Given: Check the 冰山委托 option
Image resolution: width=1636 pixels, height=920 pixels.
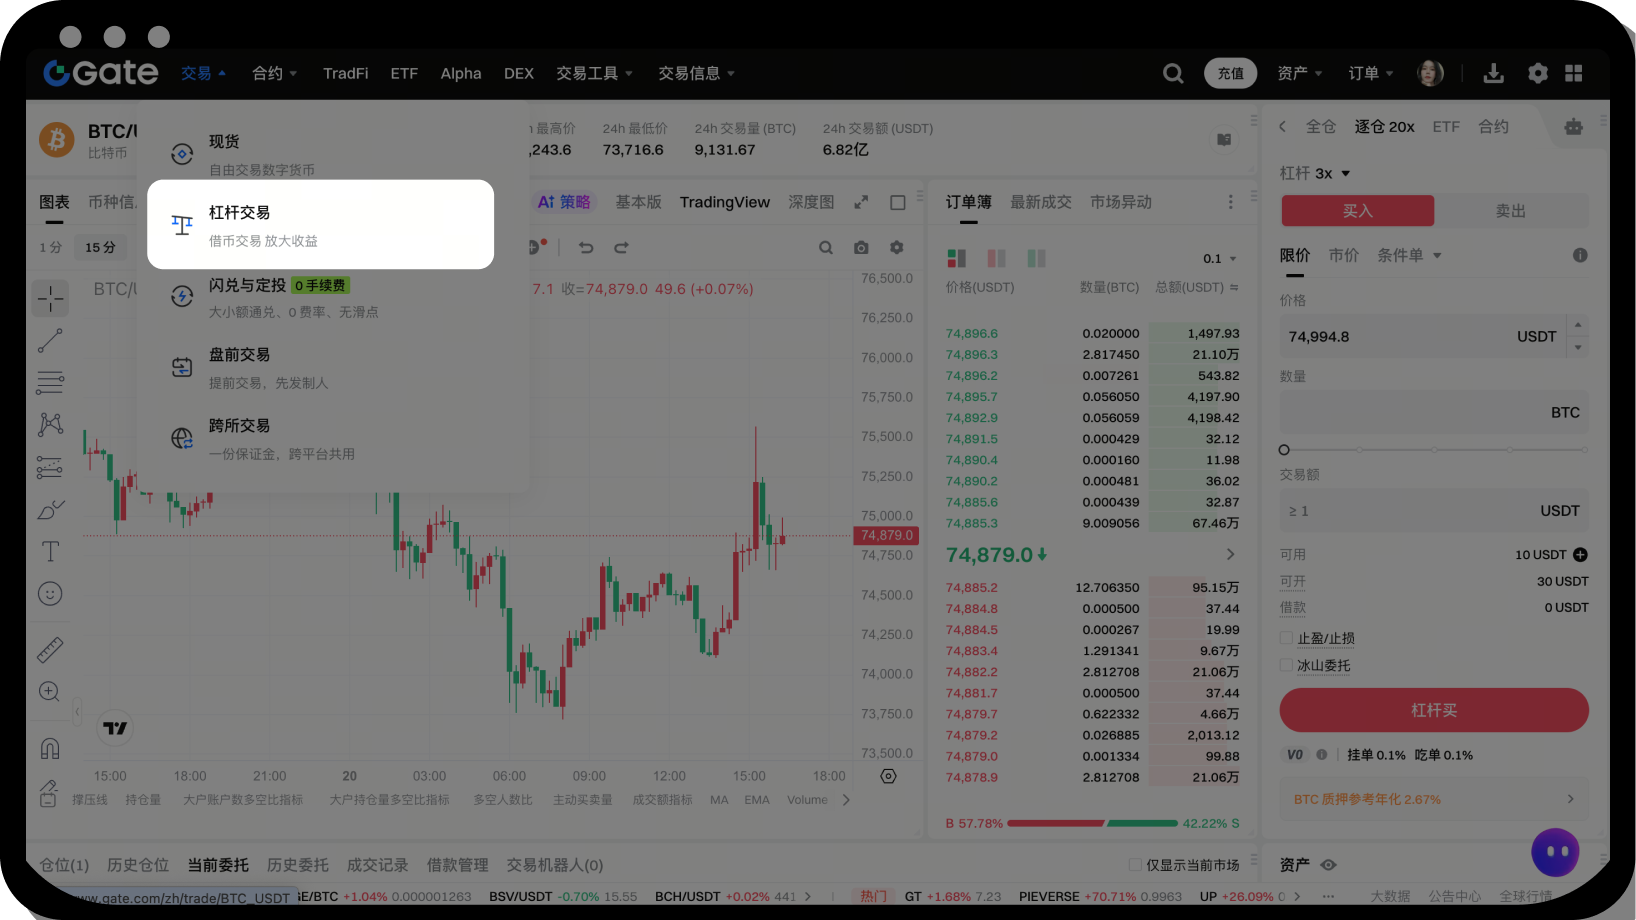Looking at the screenshot, I should (x=1287, y=665).
